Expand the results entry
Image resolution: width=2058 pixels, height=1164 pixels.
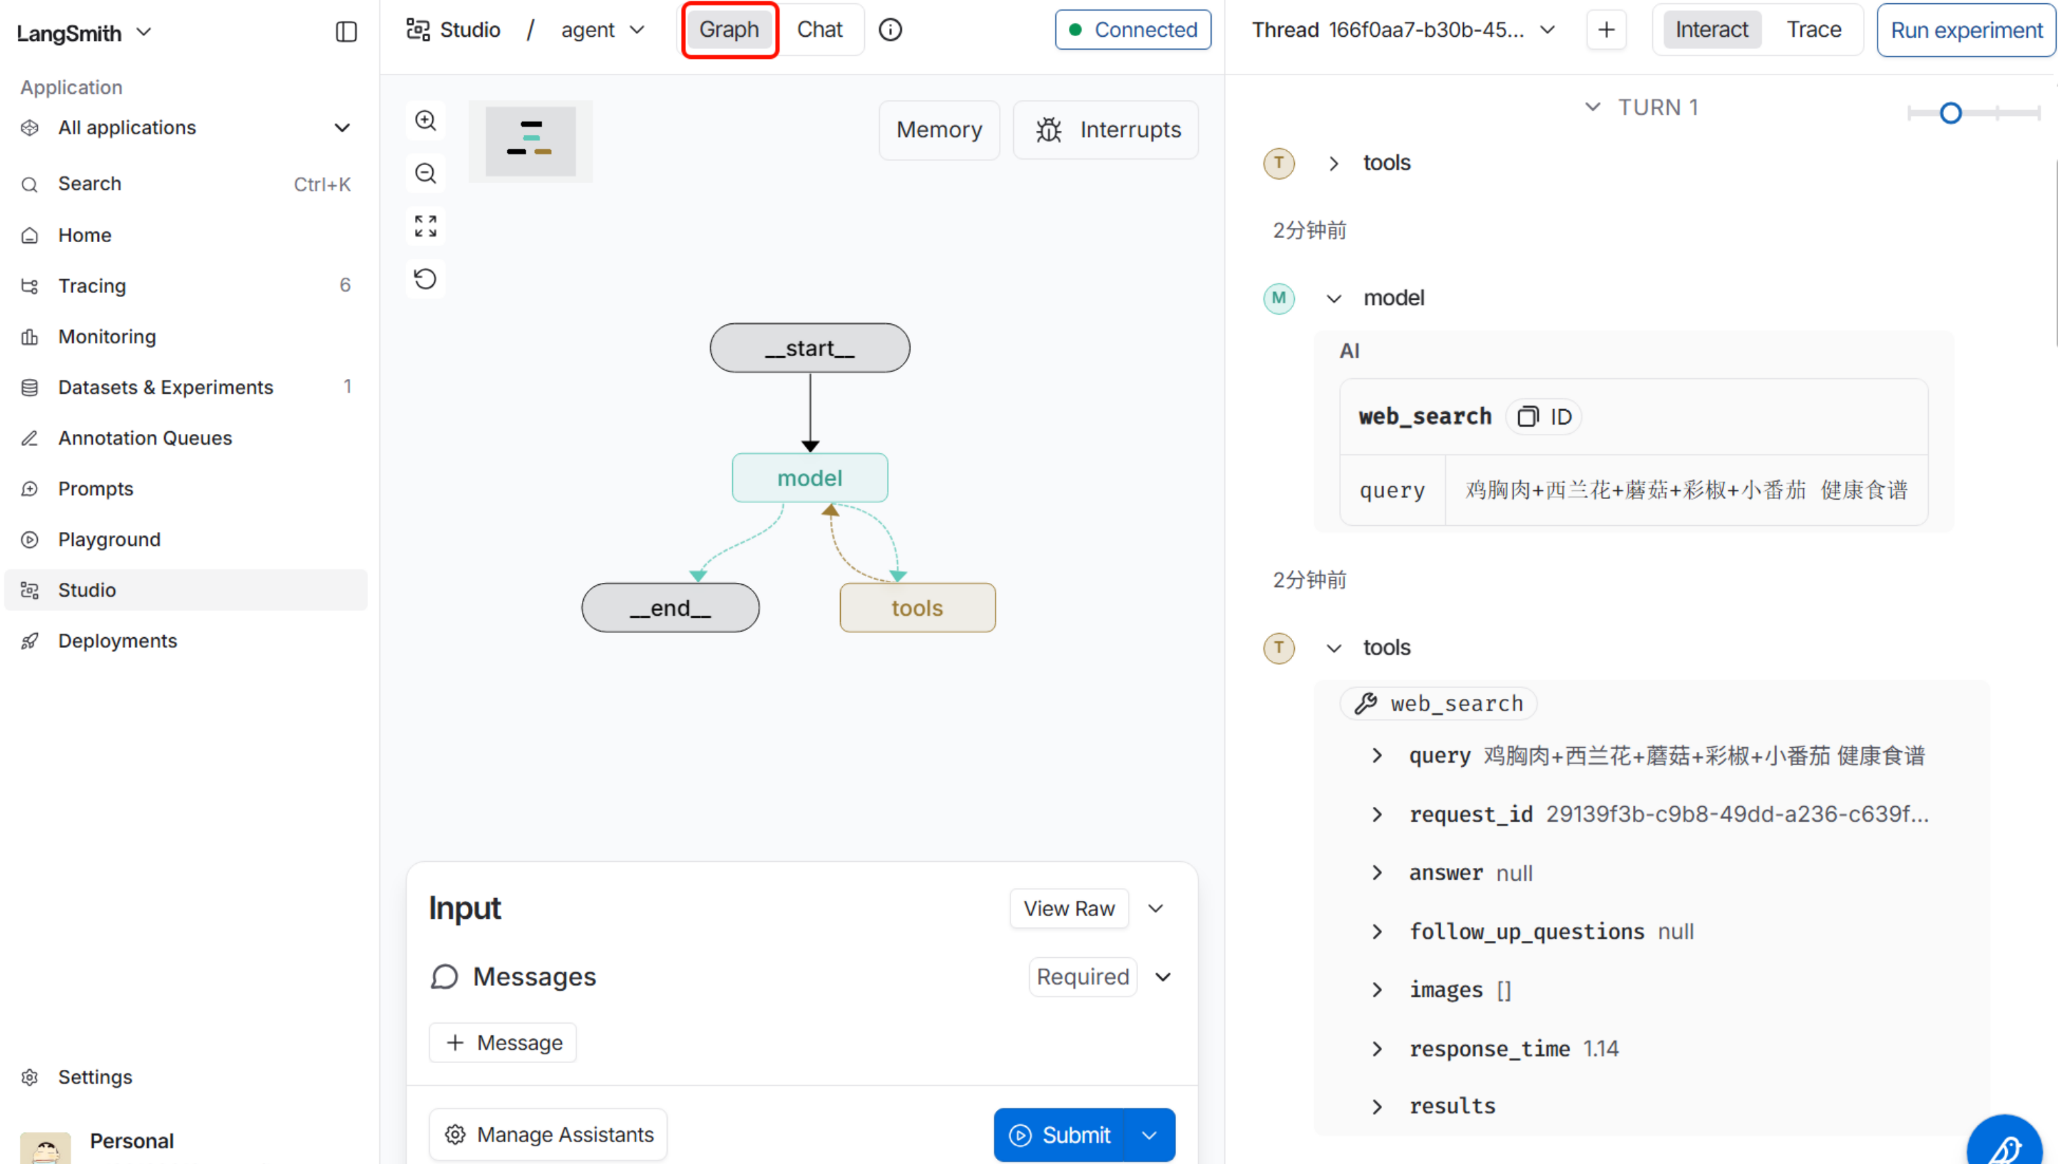click(x=1377, y=1106)
